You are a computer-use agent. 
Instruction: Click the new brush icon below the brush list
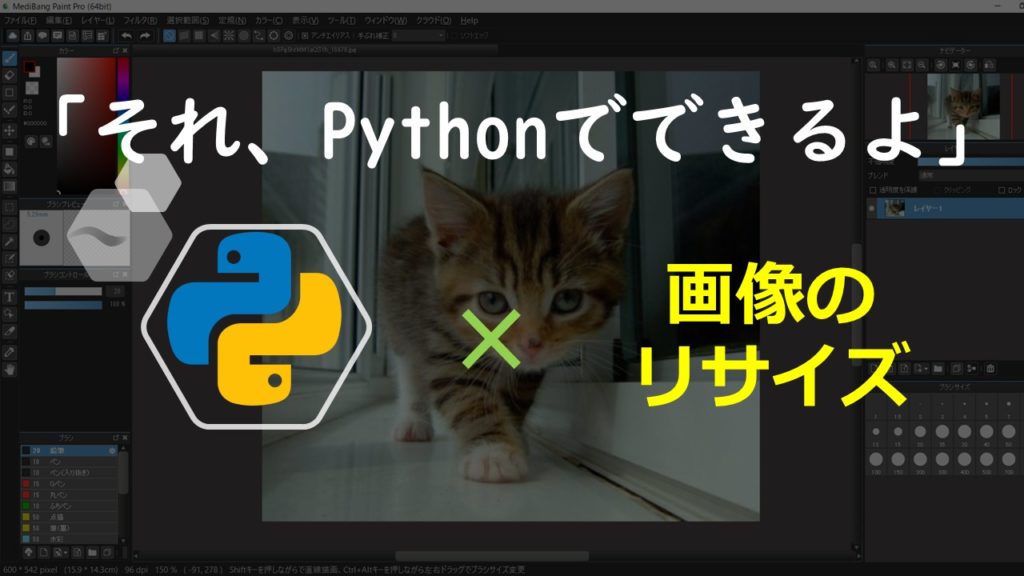(44, 553)
